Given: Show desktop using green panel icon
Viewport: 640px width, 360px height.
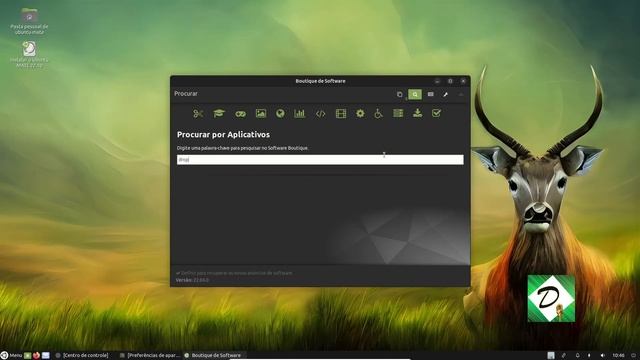Looking at the screenshot, I should (27, 356).
